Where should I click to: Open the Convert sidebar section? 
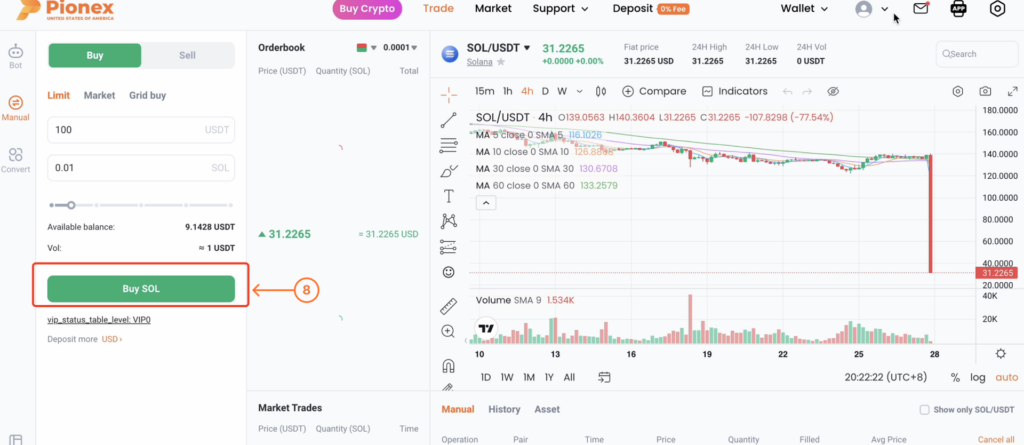pyautogui.click(x=16, y=160)
